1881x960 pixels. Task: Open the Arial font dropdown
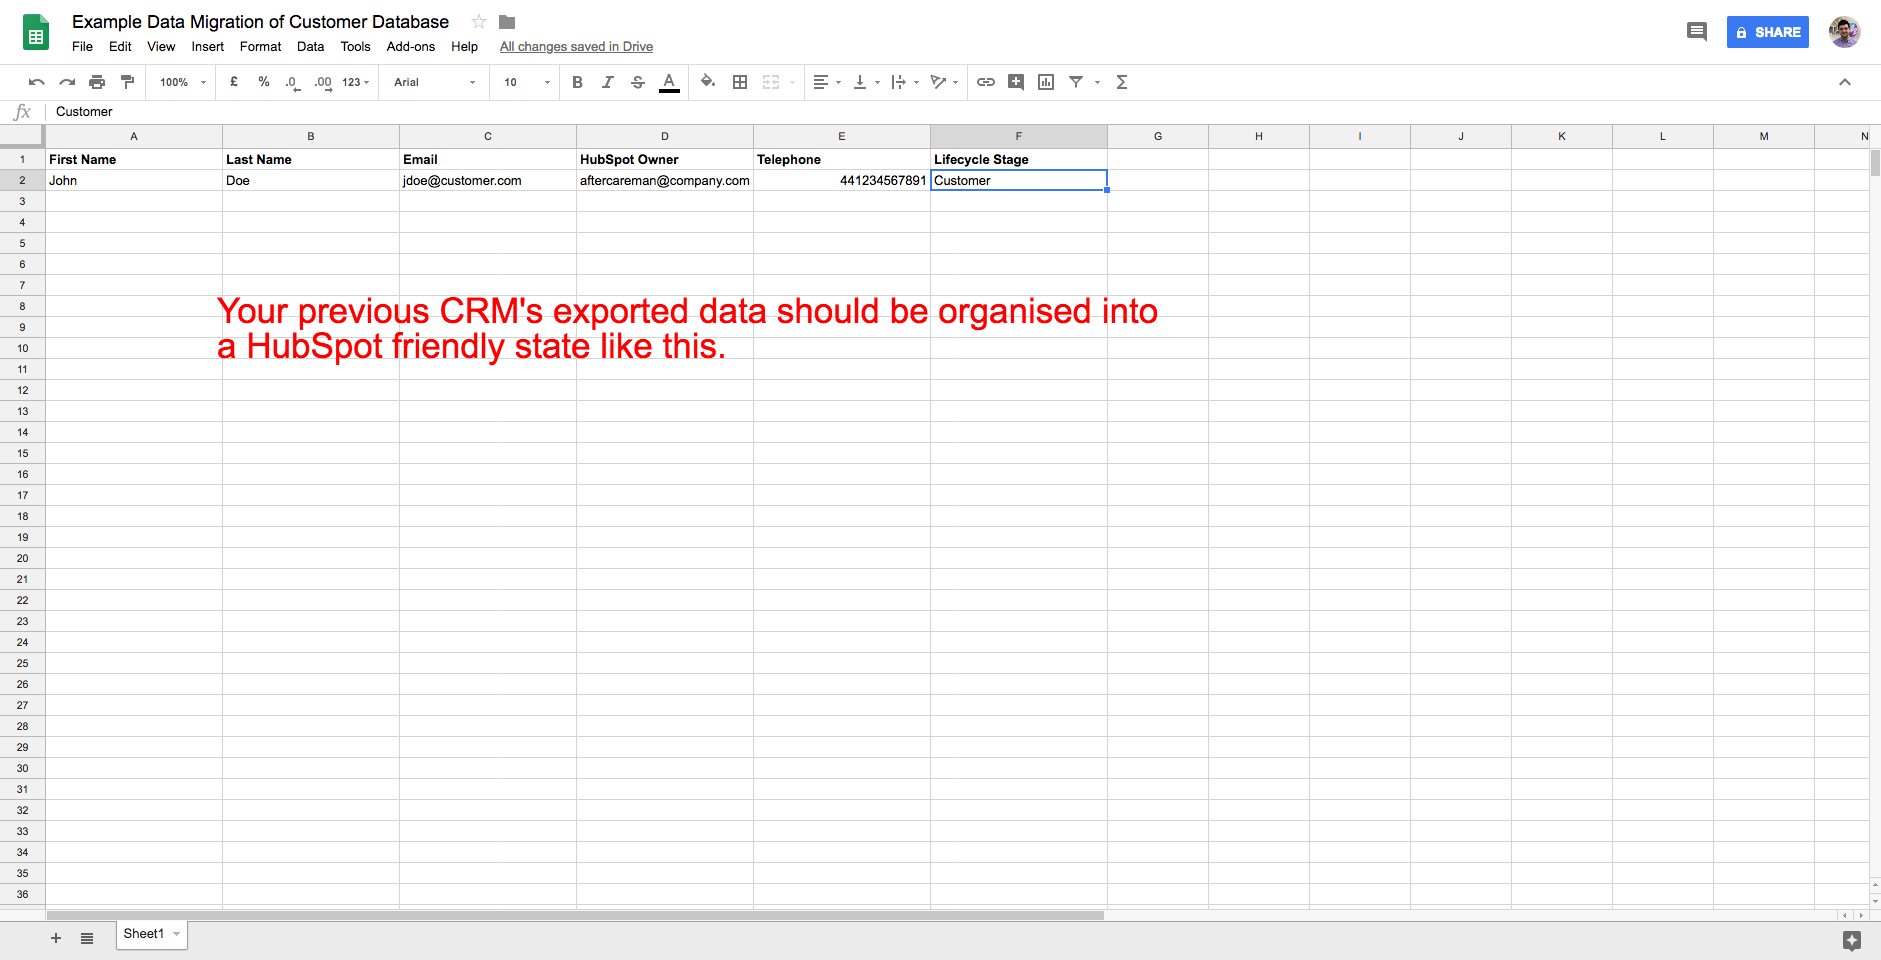(x=434, y=82)
